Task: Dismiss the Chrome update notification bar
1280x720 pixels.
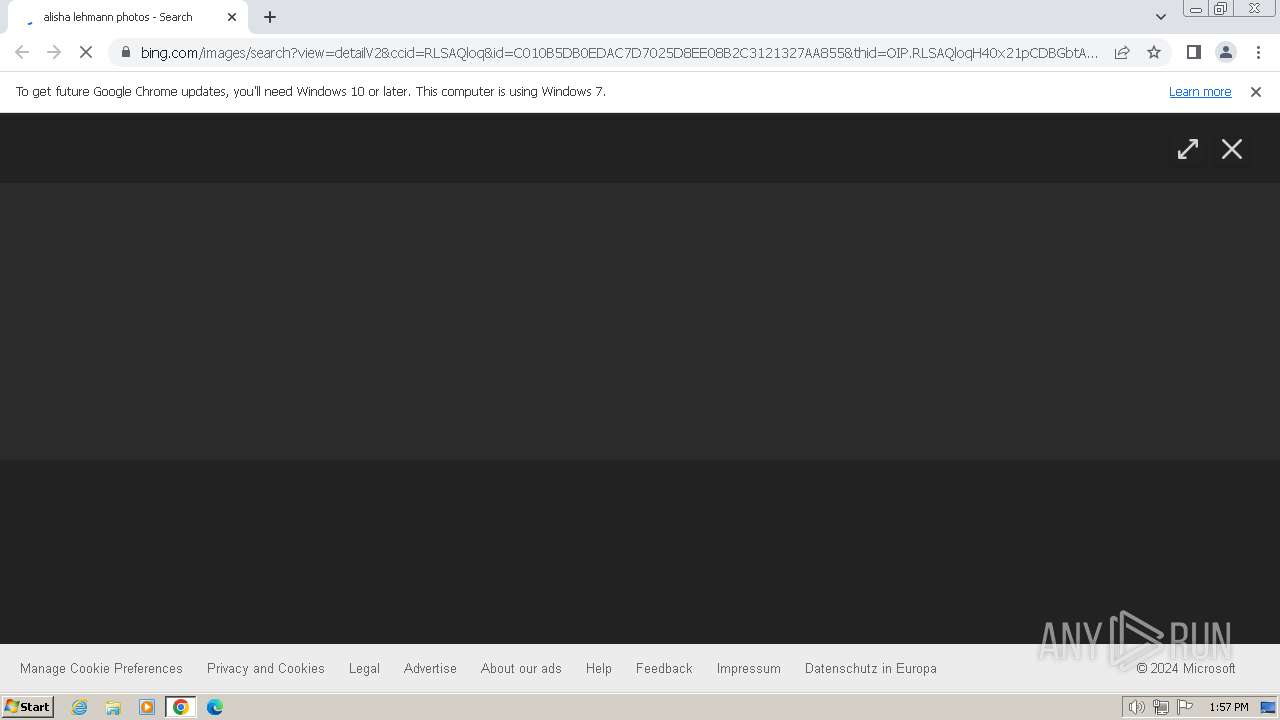Action: (1256, 91)
